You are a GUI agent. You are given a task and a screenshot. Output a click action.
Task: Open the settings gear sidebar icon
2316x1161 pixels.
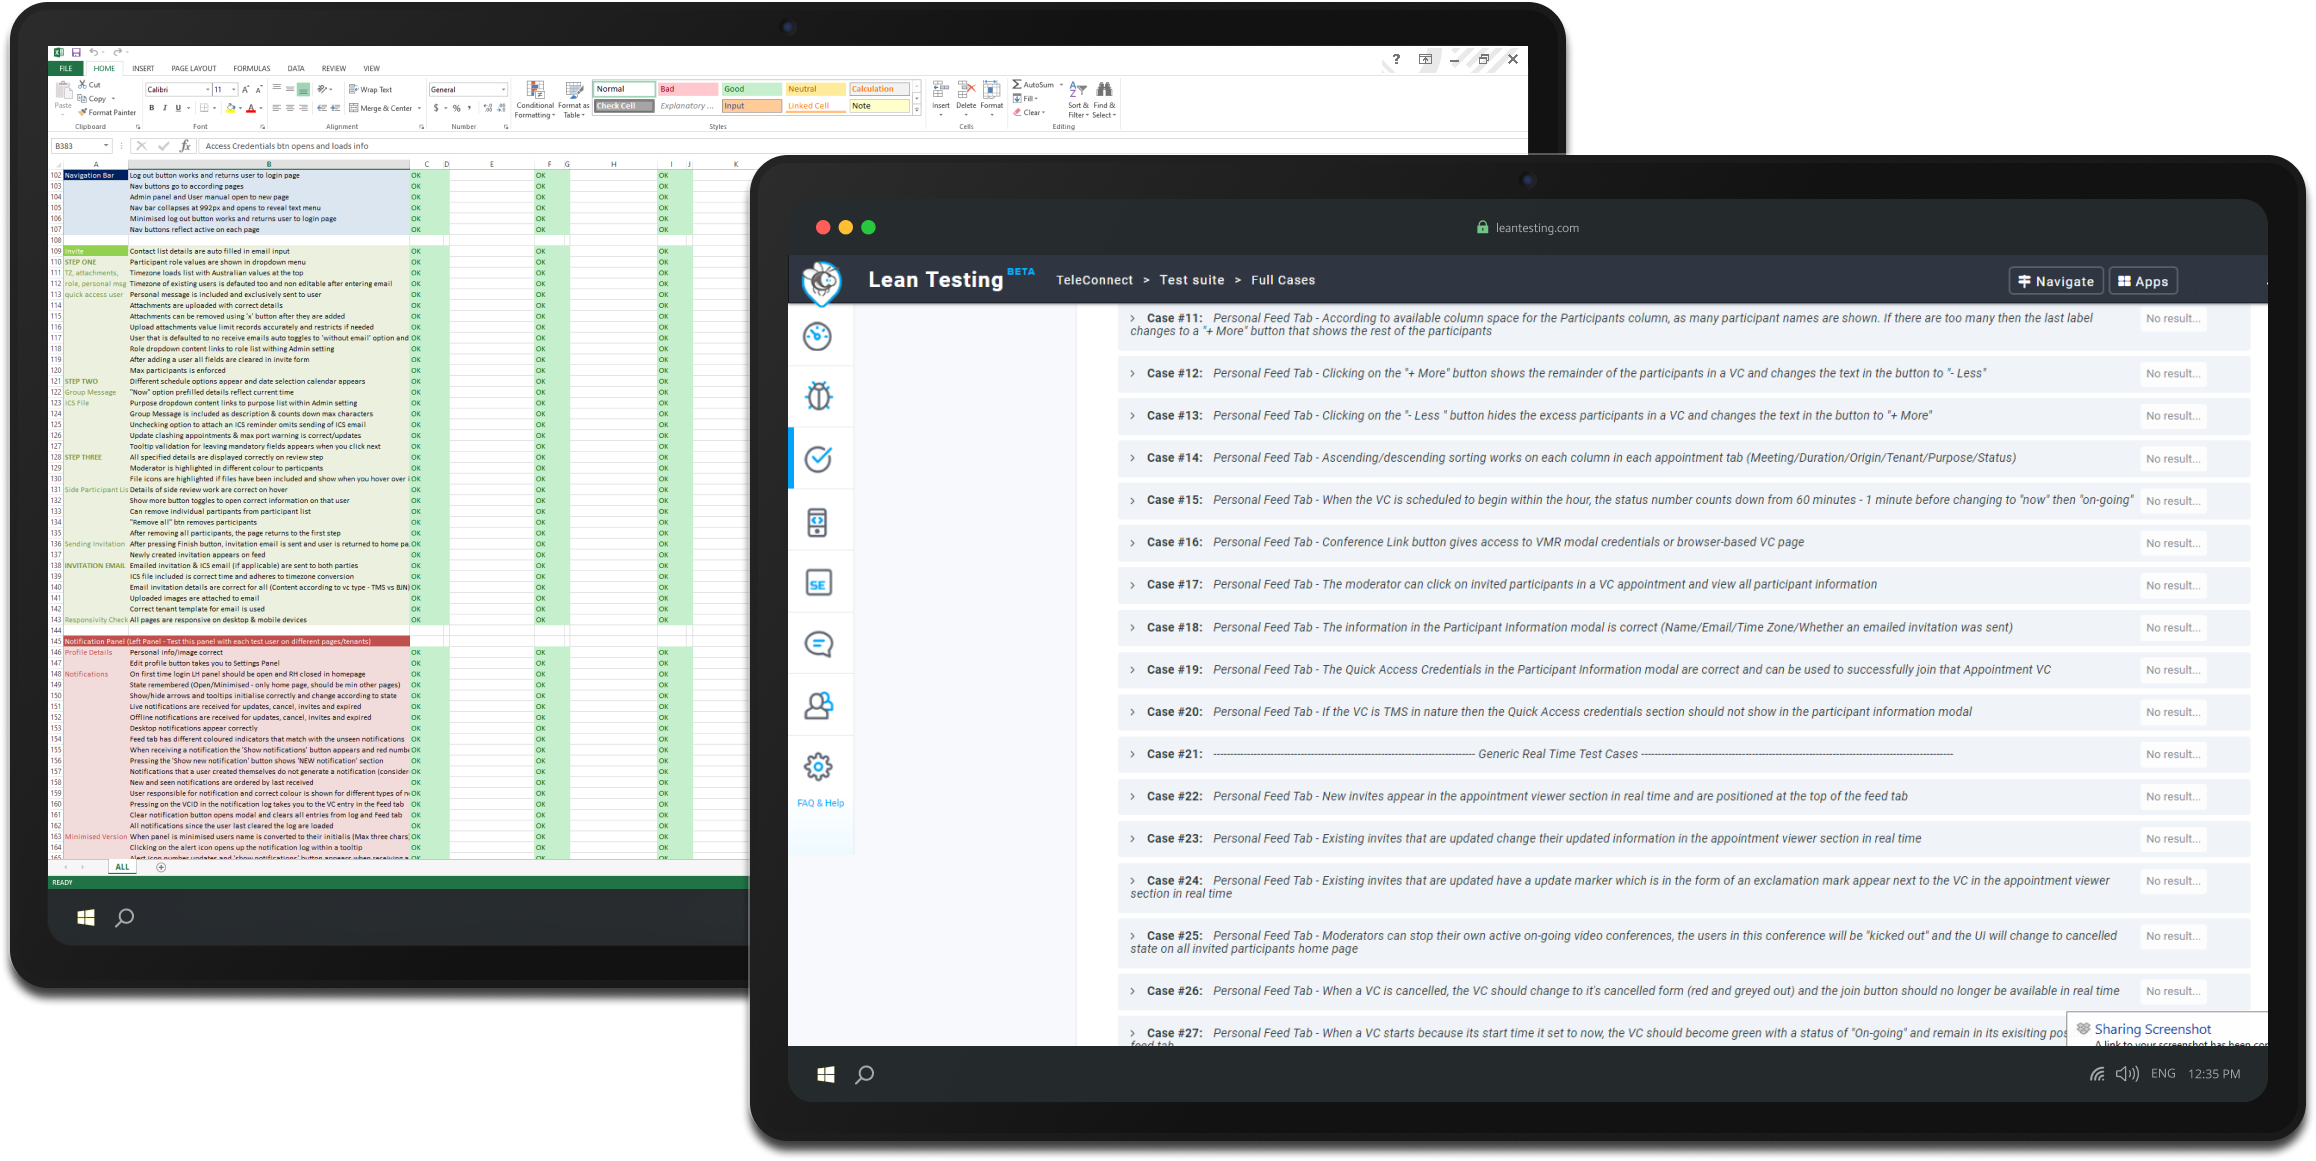tap(818, 767)
